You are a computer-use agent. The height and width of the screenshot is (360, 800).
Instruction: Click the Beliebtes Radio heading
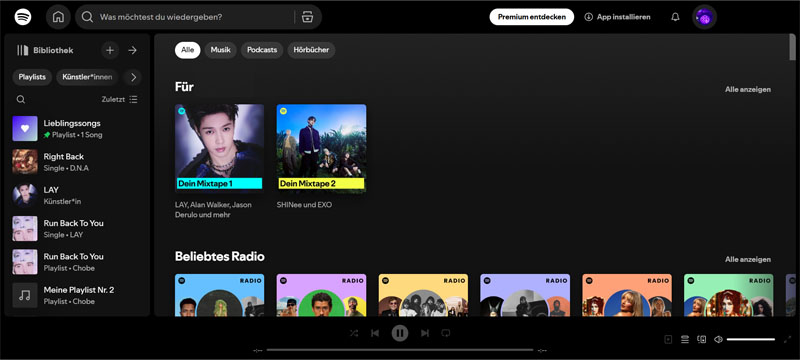click(219, 256)
